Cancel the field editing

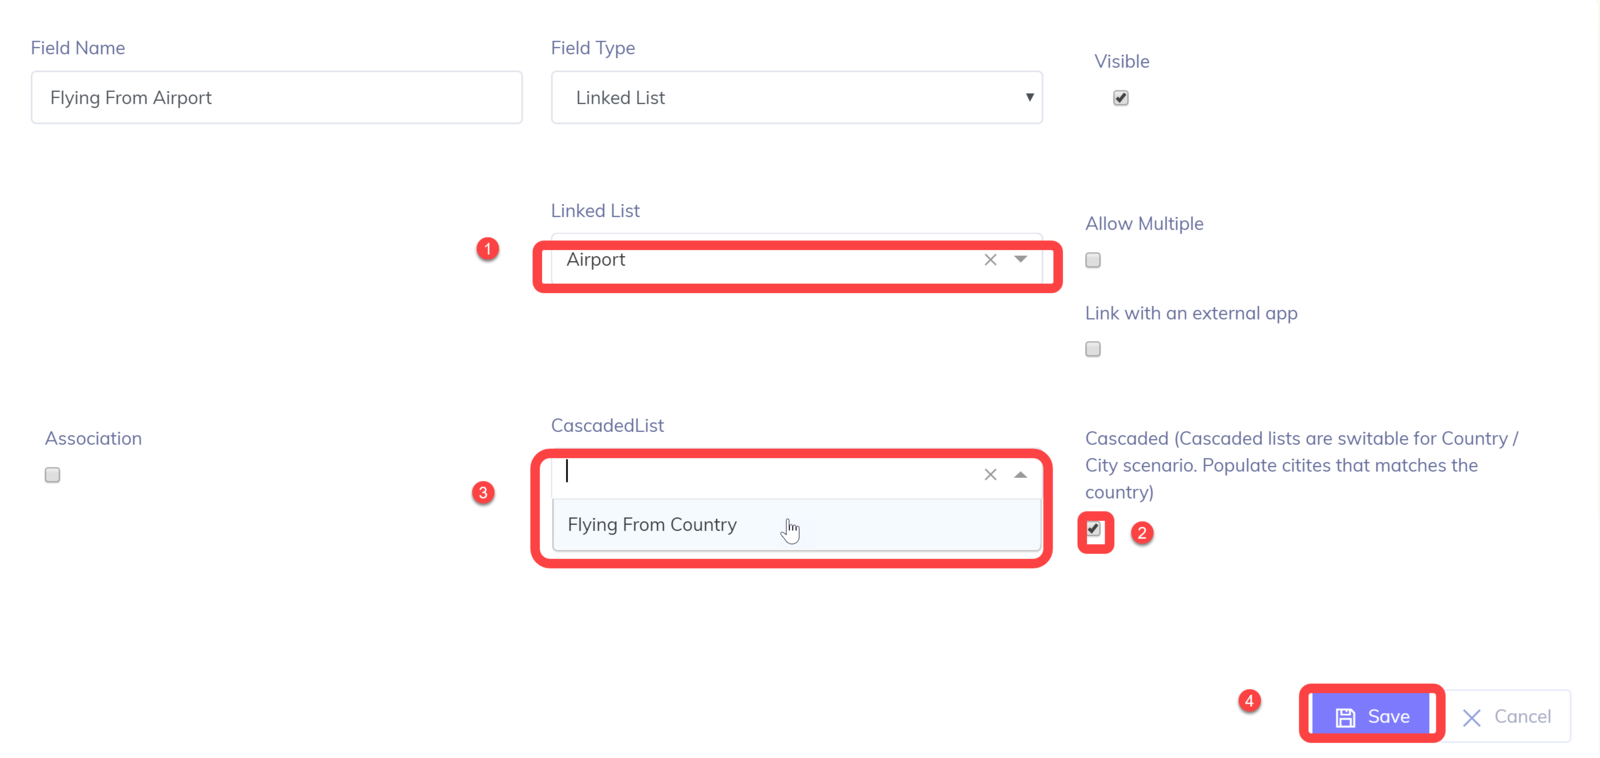[x=1508, y=716]
